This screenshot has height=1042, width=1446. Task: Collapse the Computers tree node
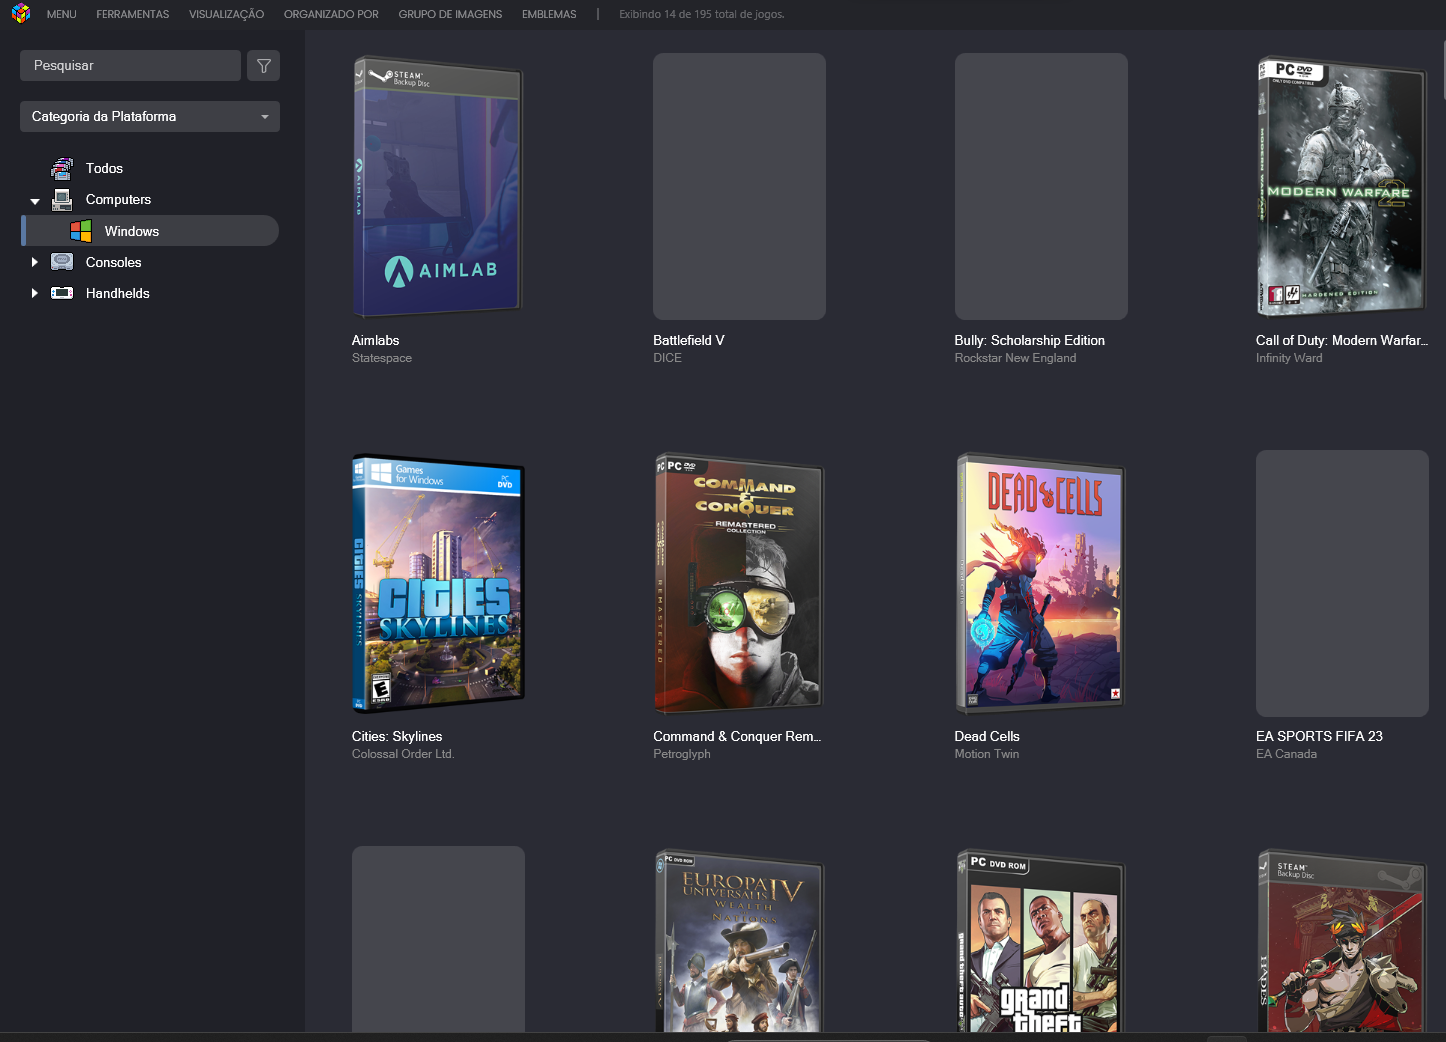35,201
